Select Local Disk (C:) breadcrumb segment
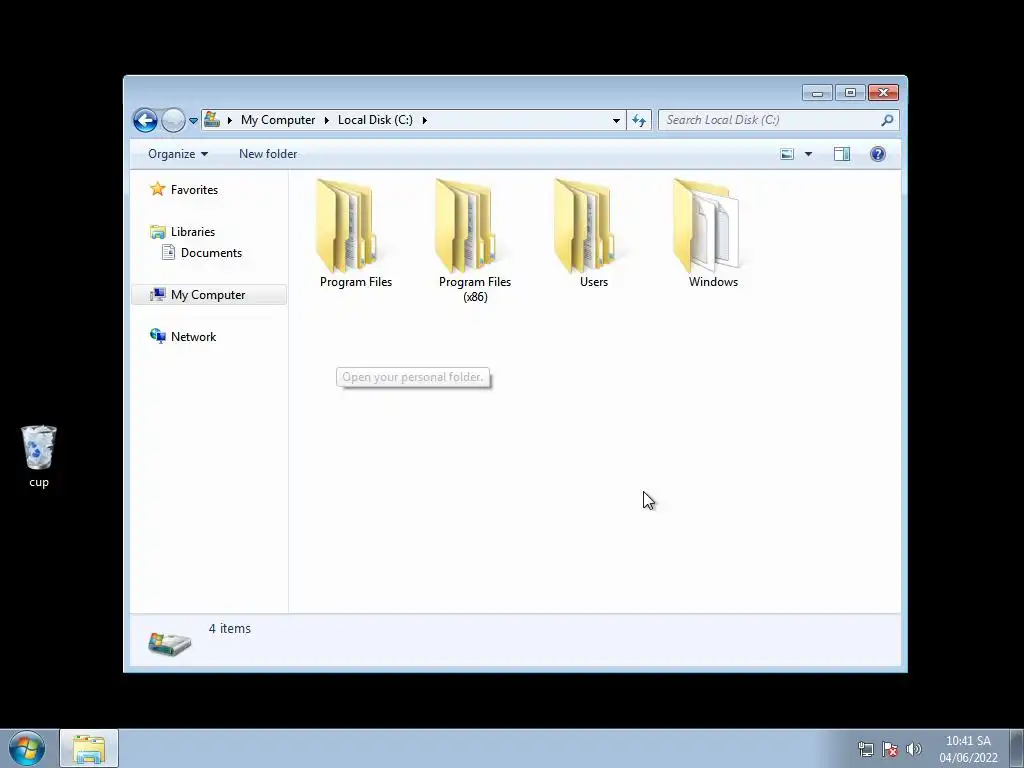Screen dimensions: 1024x768 tap(375, 120)
